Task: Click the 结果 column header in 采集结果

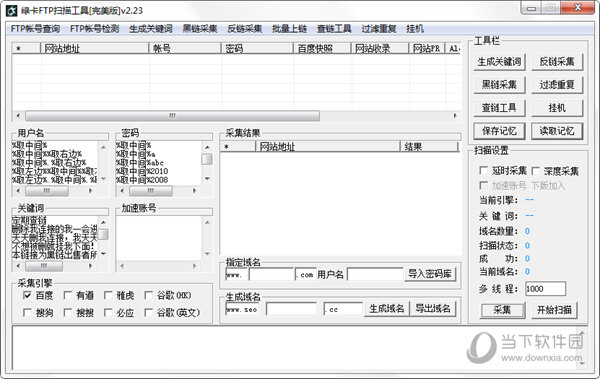Action: pos(429,147)
